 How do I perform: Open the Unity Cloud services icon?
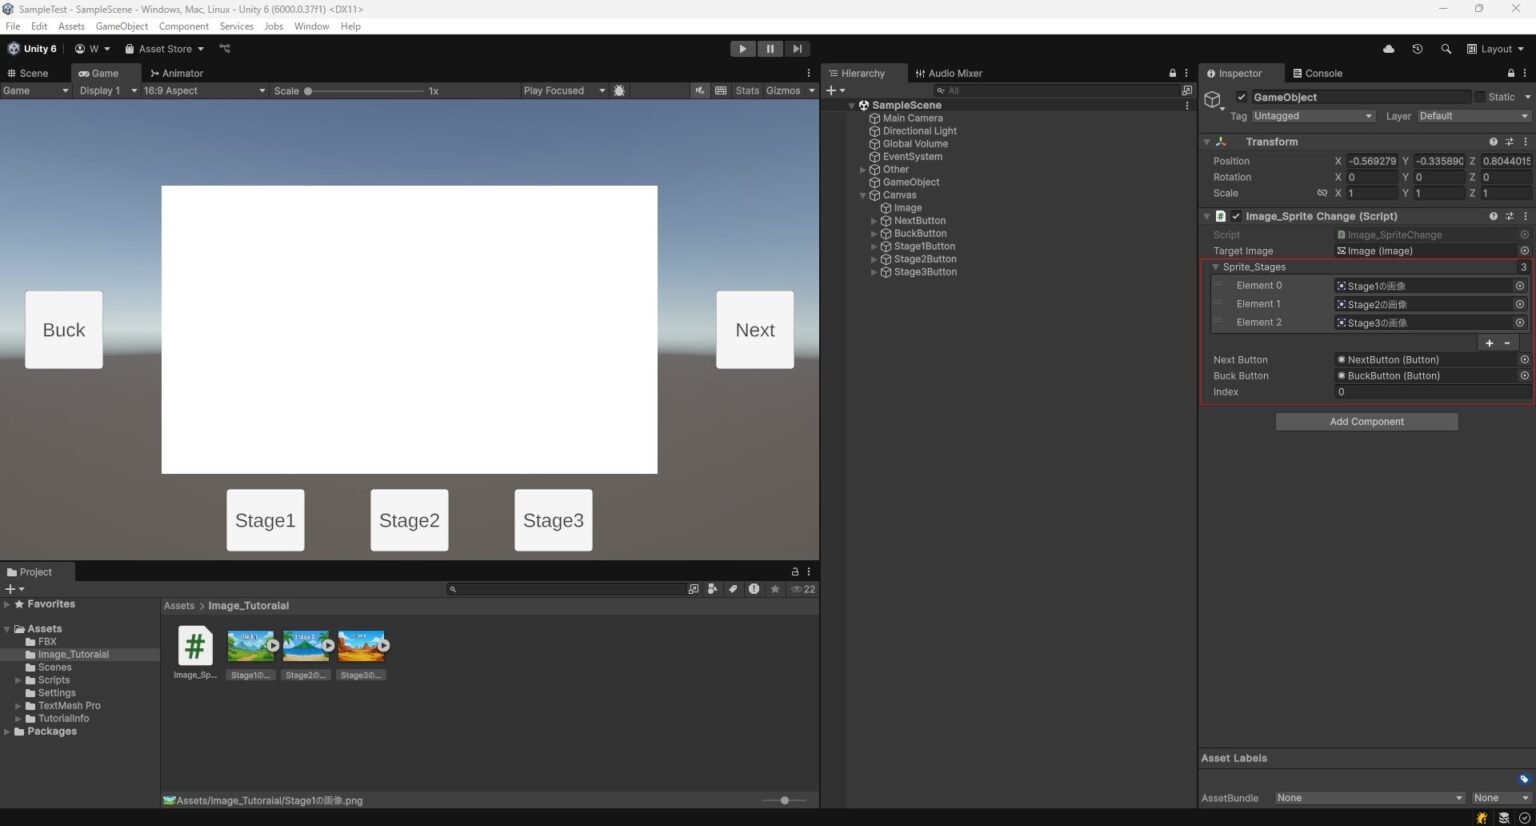[1388, 48]
